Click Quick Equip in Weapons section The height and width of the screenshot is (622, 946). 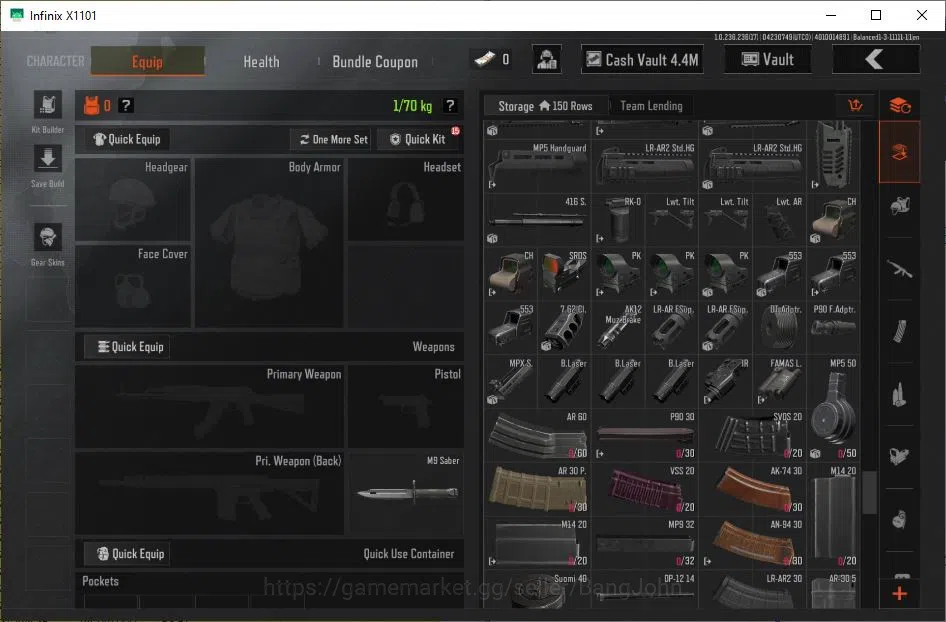tap(127, 347)
